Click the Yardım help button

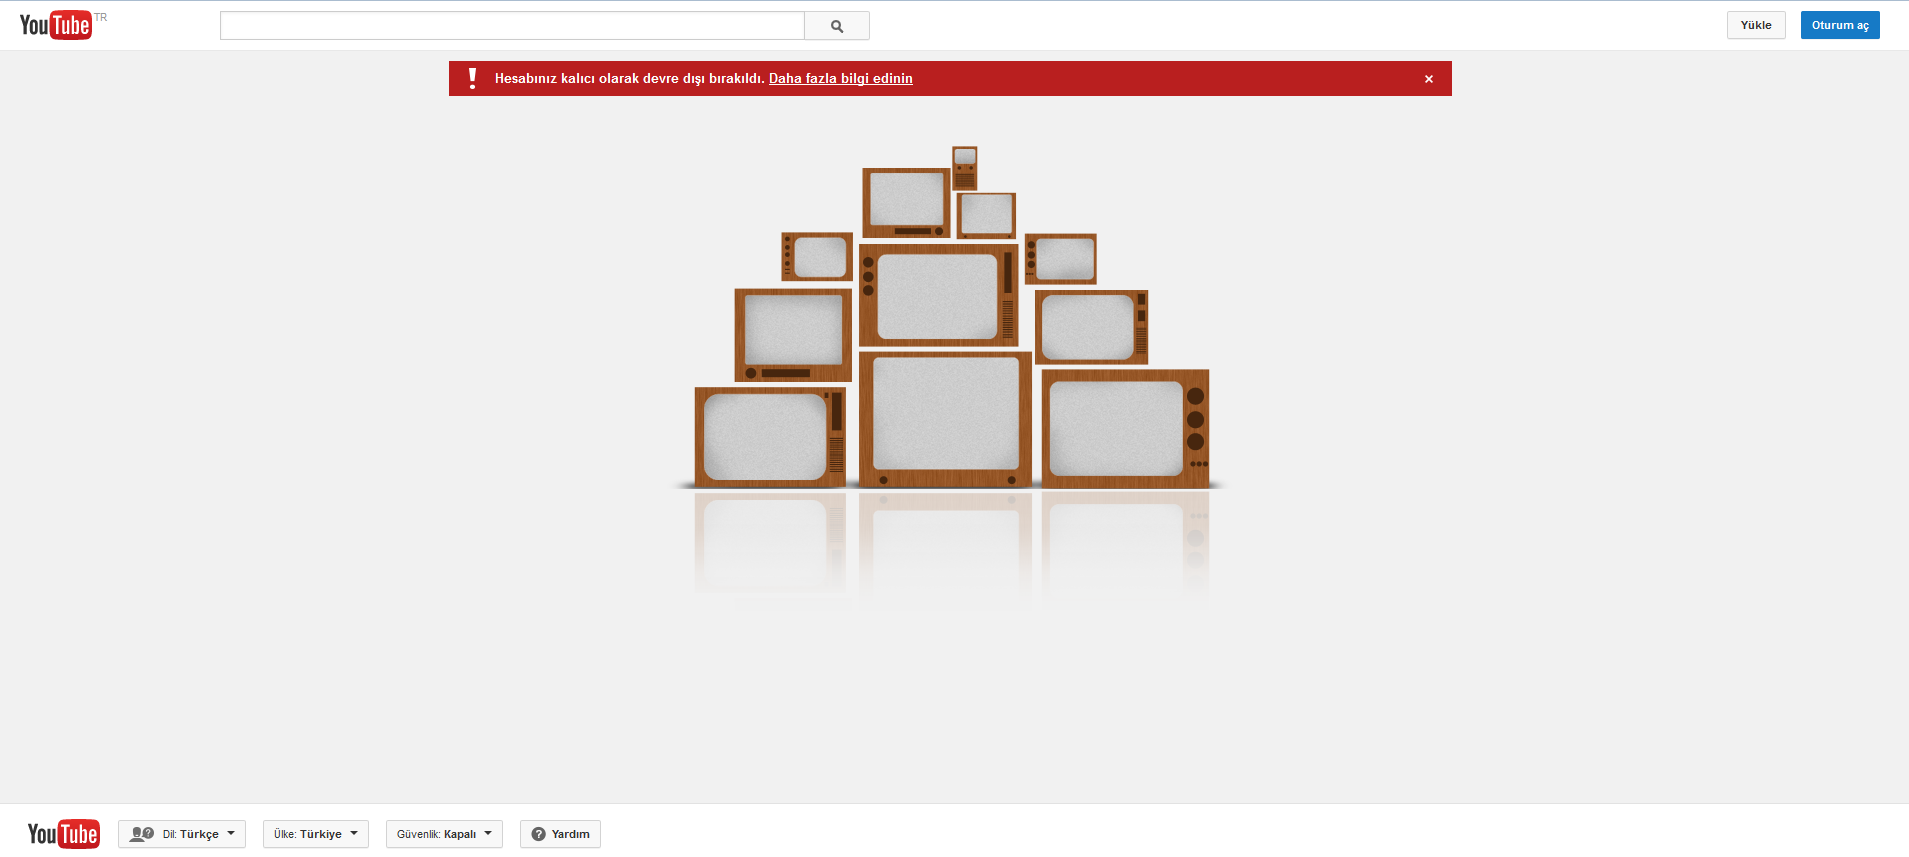tap(560, 834)
